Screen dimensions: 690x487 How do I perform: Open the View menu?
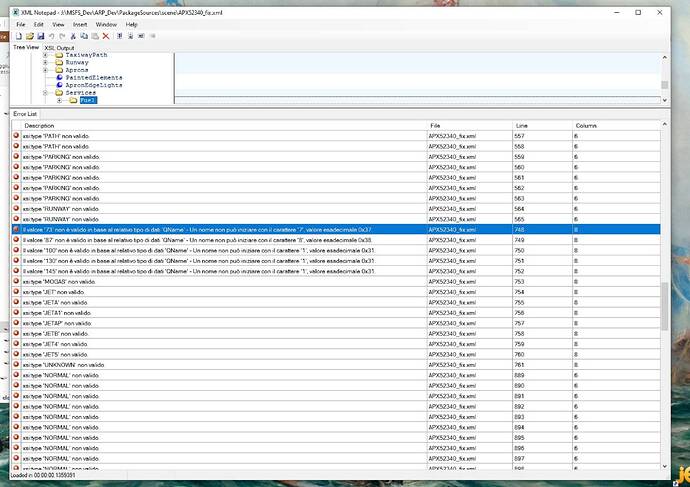click(58, 25)
